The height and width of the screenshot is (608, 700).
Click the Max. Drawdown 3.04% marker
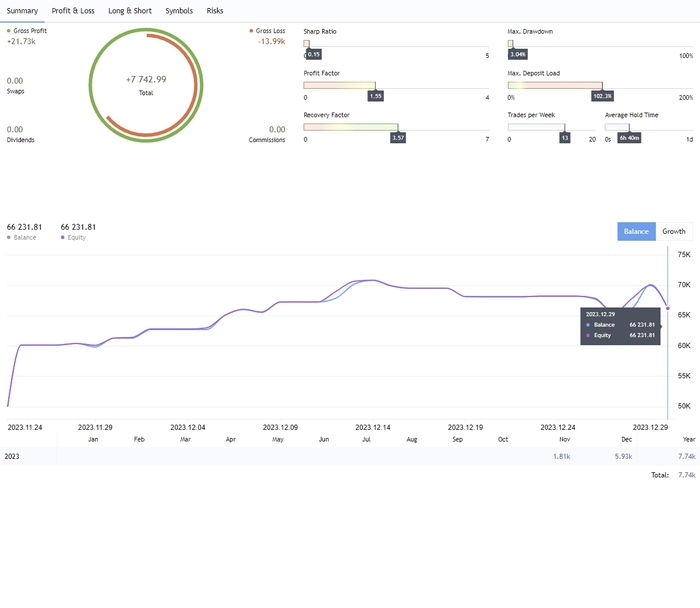[517, 54]
